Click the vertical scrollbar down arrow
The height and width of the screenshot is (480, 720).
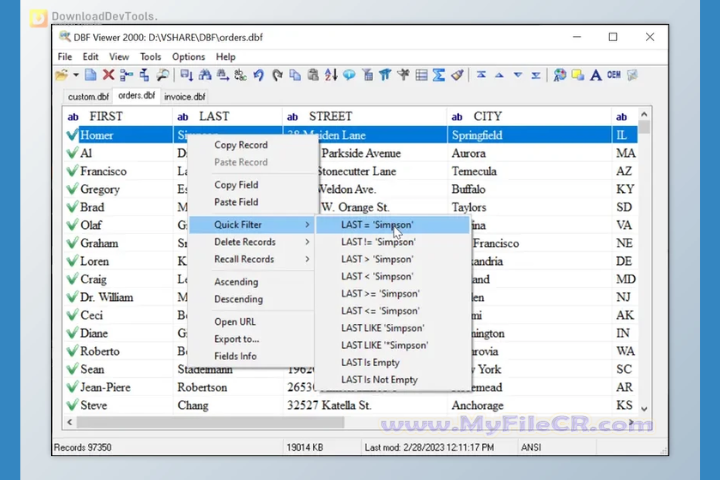coord(644,408)
